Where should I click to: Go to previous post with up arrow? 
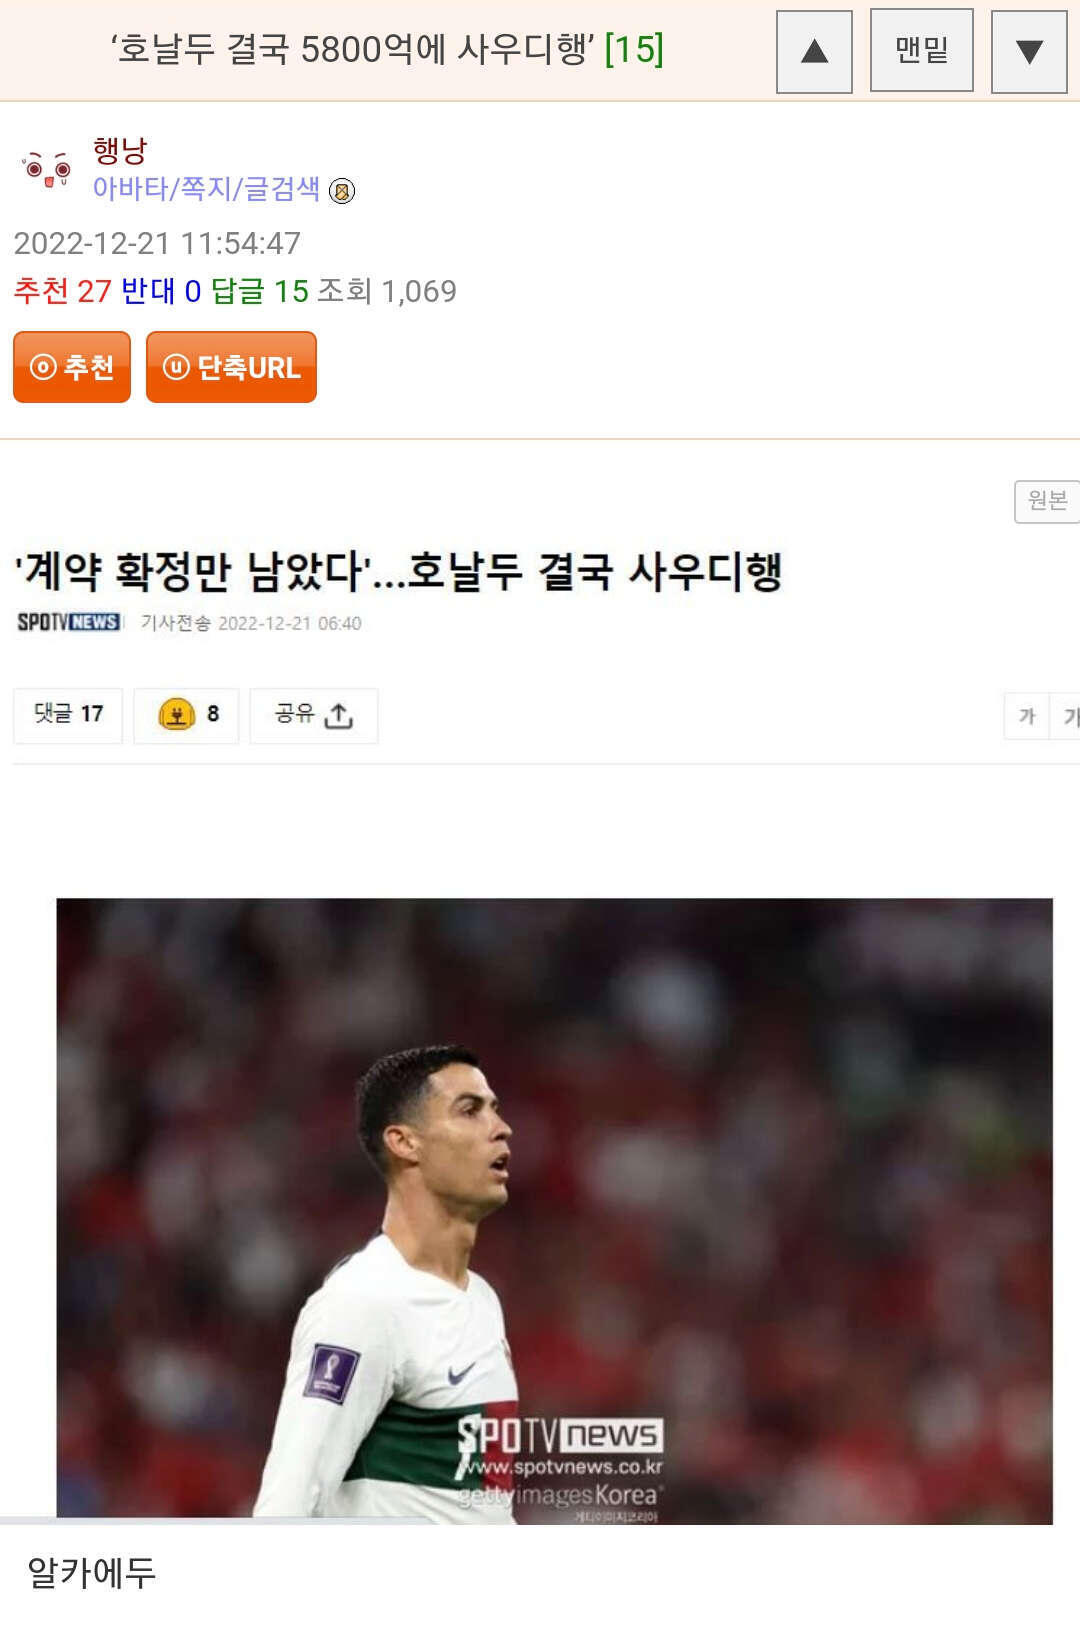coord(814,52)
